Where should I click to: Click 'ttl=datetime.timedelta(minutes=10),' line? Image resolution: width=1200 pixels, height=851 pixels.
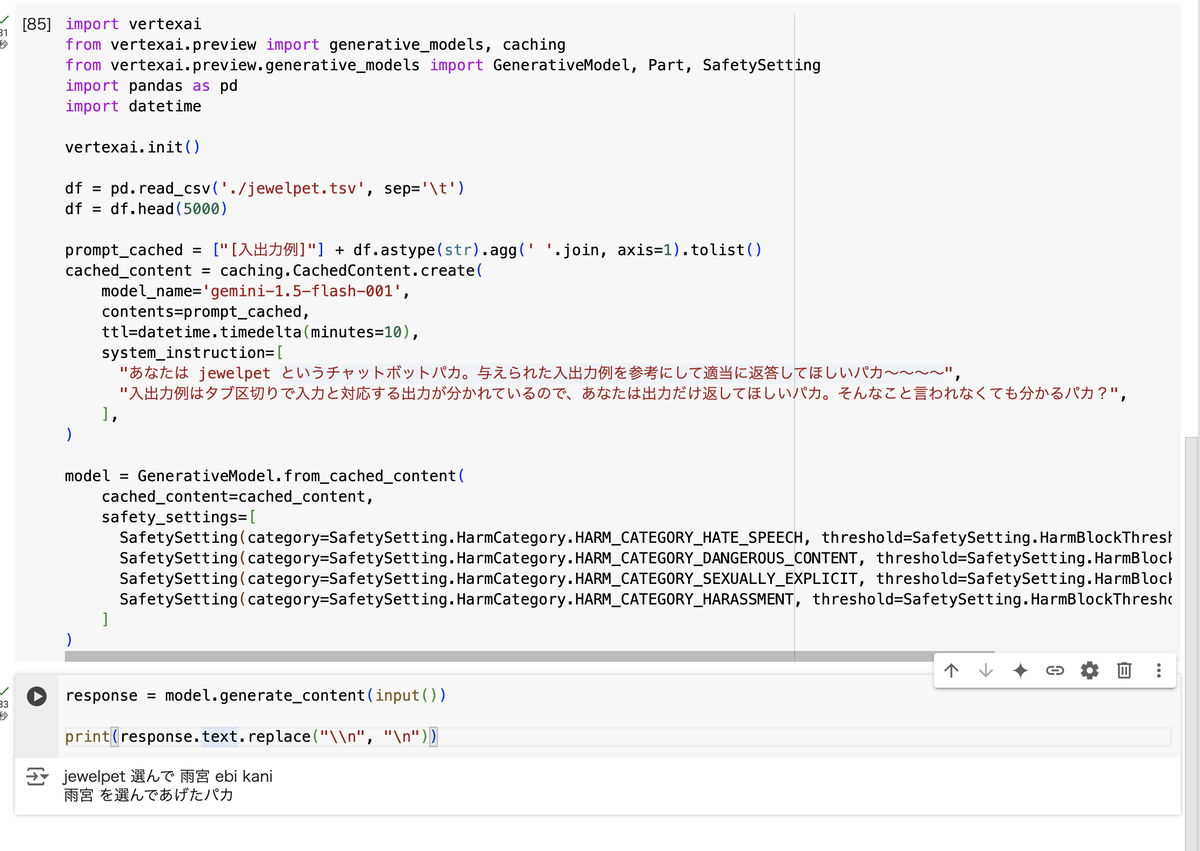(x=260, y=332)
